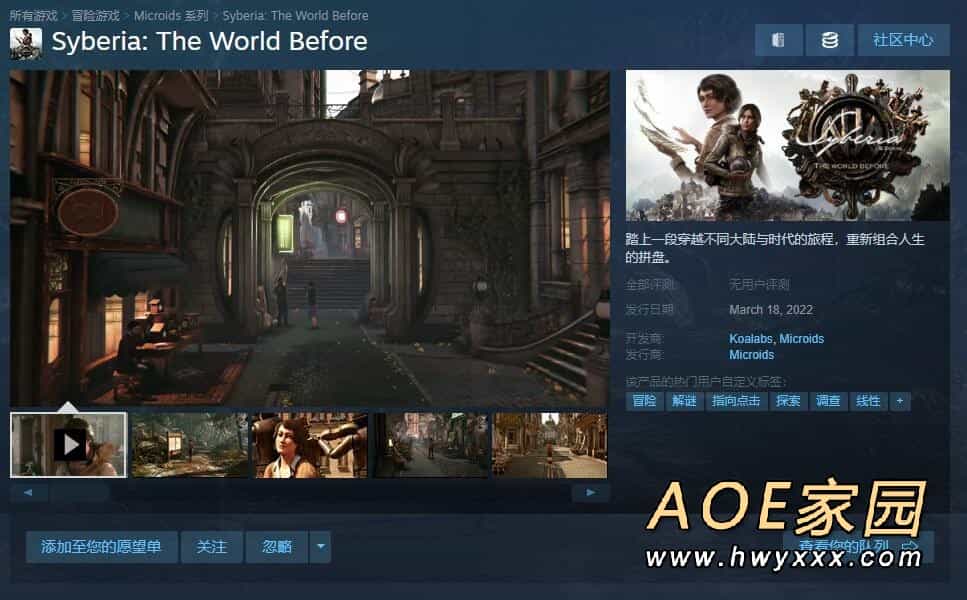Click the release date March 18, 2022
Viewport: 967px width, 600px height.
click(771, 310)
